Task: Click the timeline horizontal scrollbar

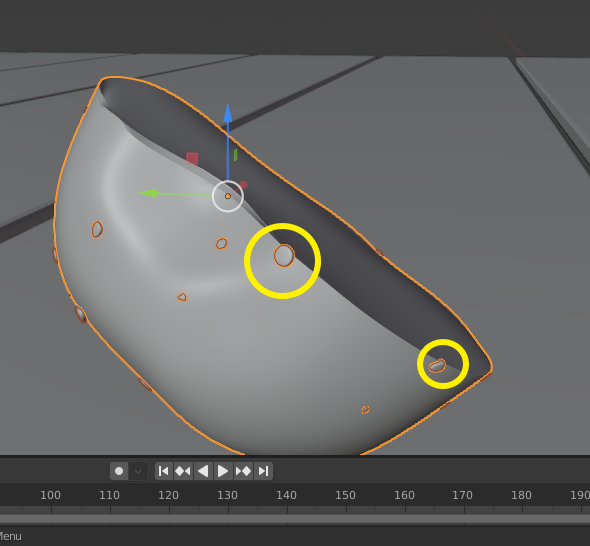Action: [295, 519]
